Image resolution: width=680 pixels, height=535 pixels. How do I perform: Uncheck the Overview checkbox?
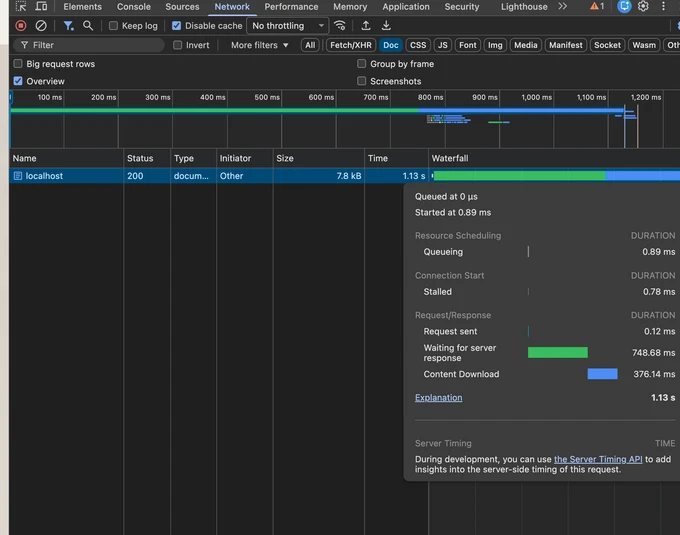18,81
